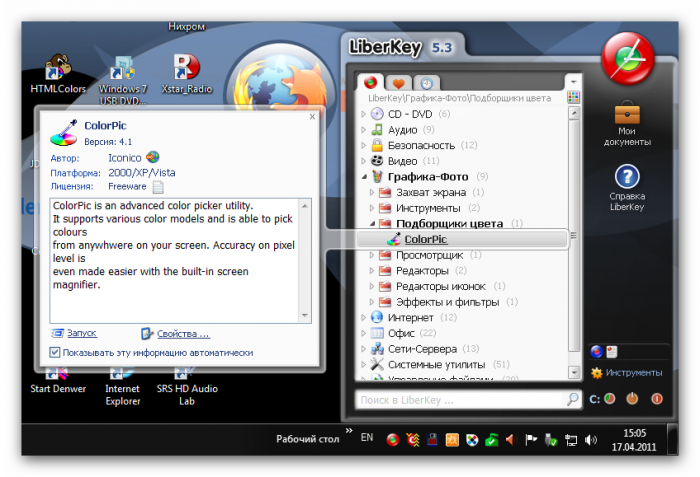Expand the Интернет category
Screen dimensions: 700x477
click(x=364, y=318)
